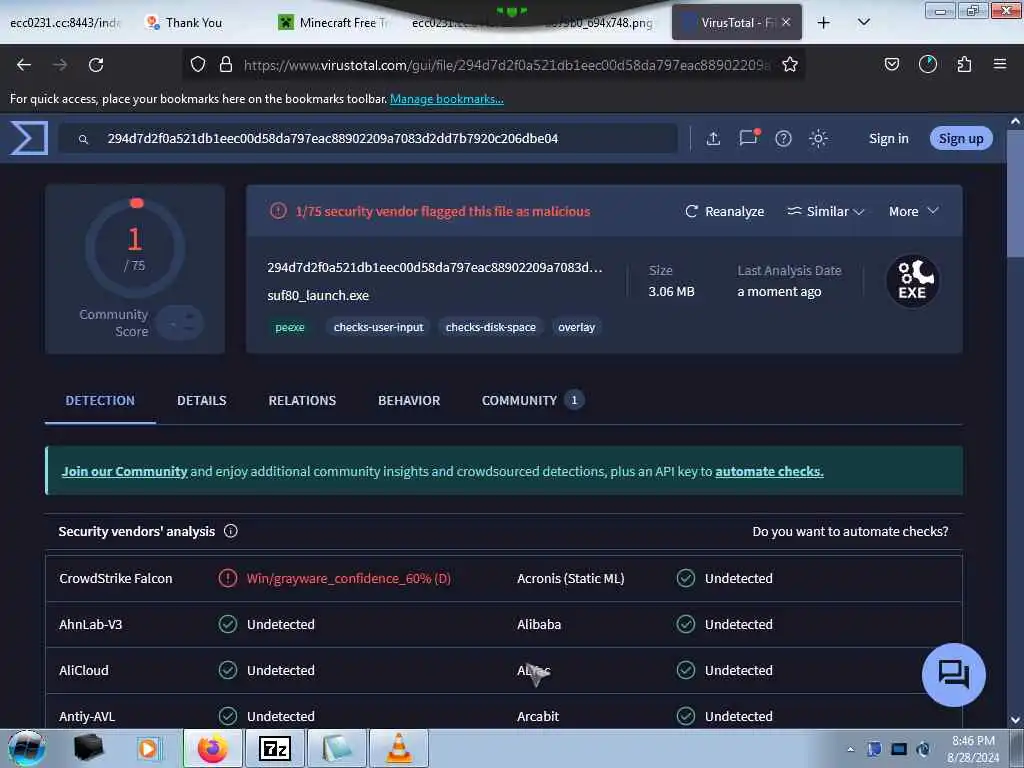Reload the page with the refresh icon
Viewport: 1024px width, 768px height.
(96, 65)
